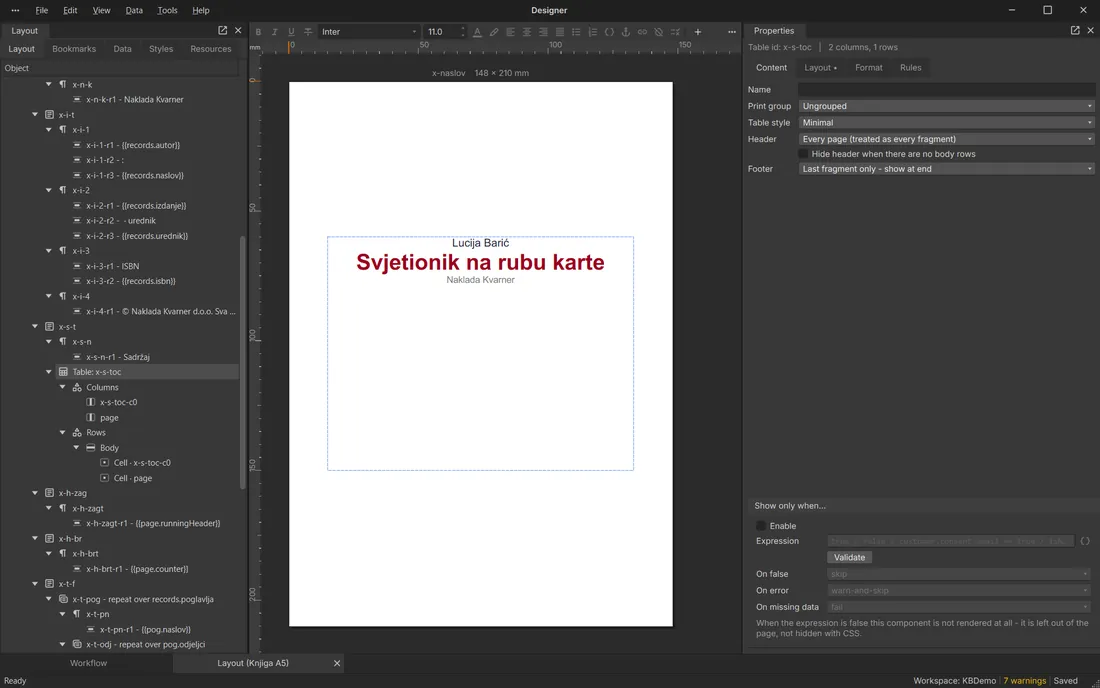This screenshot has height=688, width=1100.
Task: Open the Inter font family dropdown
Action: 369,32
